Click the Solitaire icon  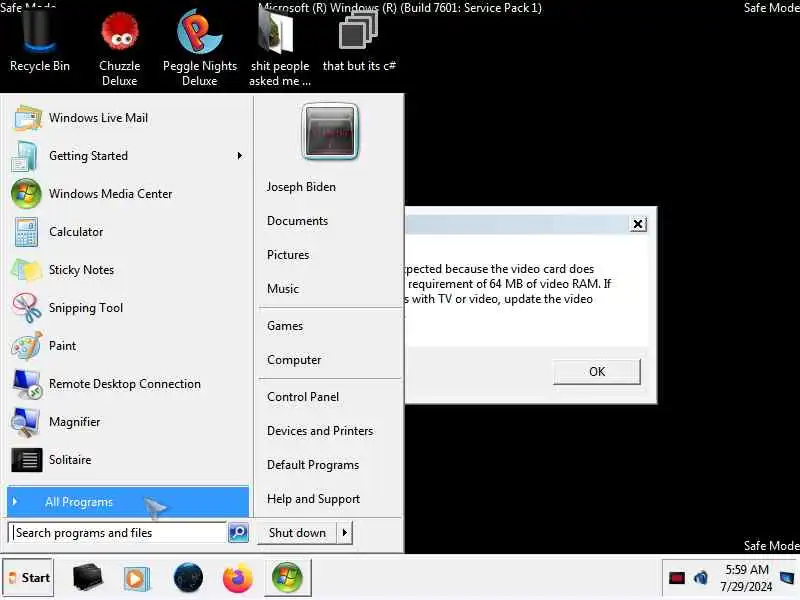coord(27,460)
